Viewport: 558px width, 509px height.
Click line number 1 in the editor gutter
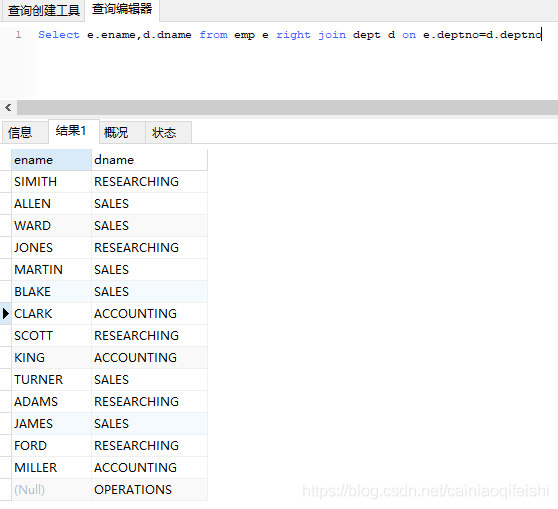click(18, 35)
